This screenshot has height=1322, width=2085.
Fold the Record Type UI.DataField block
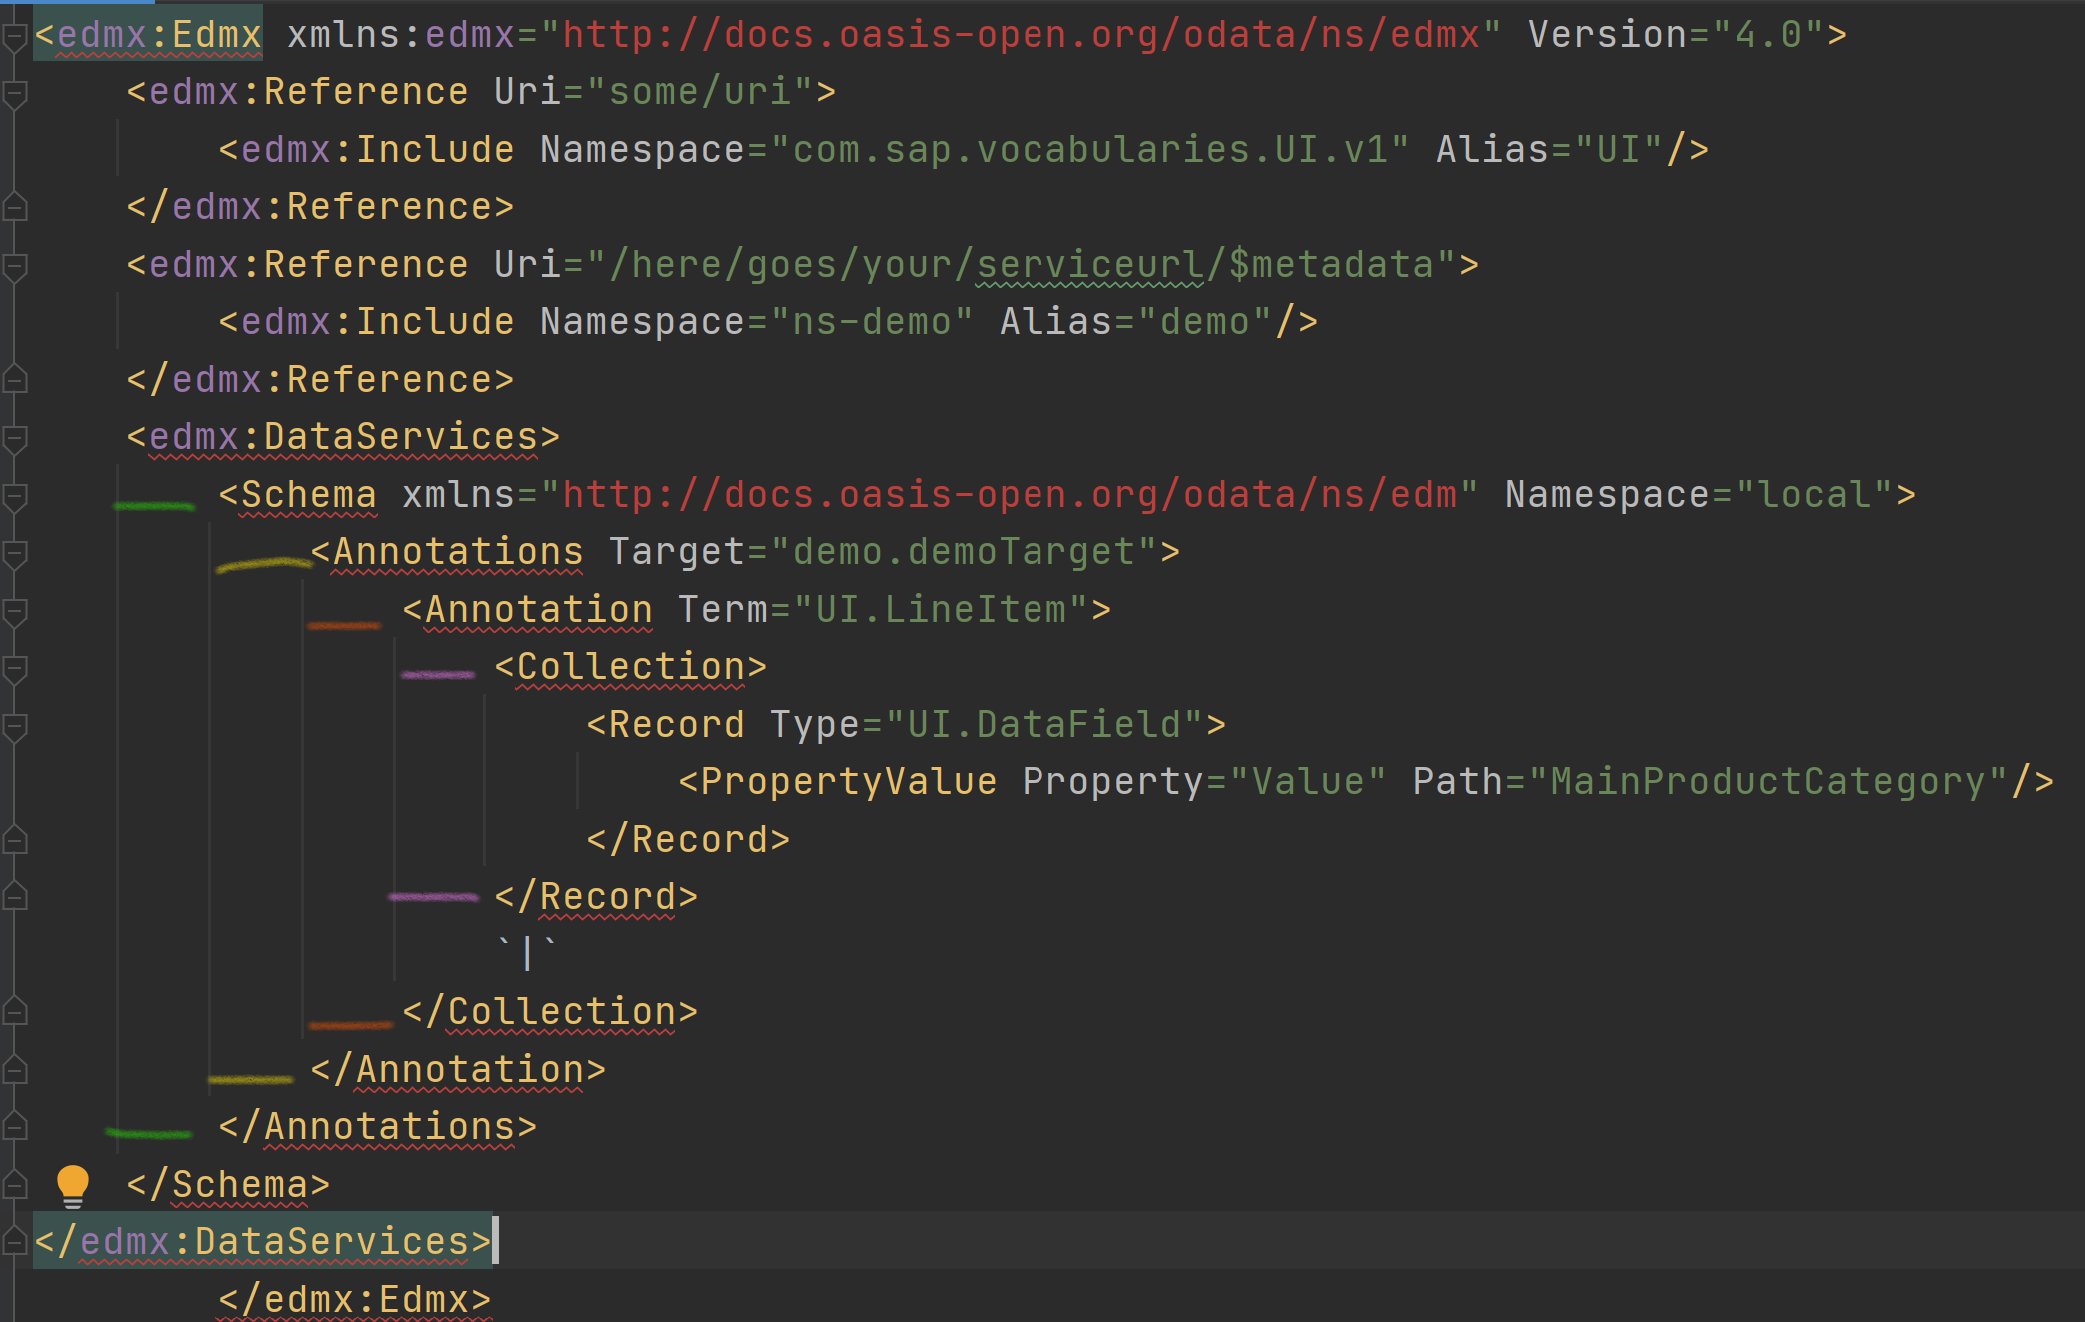click(14, 727)
